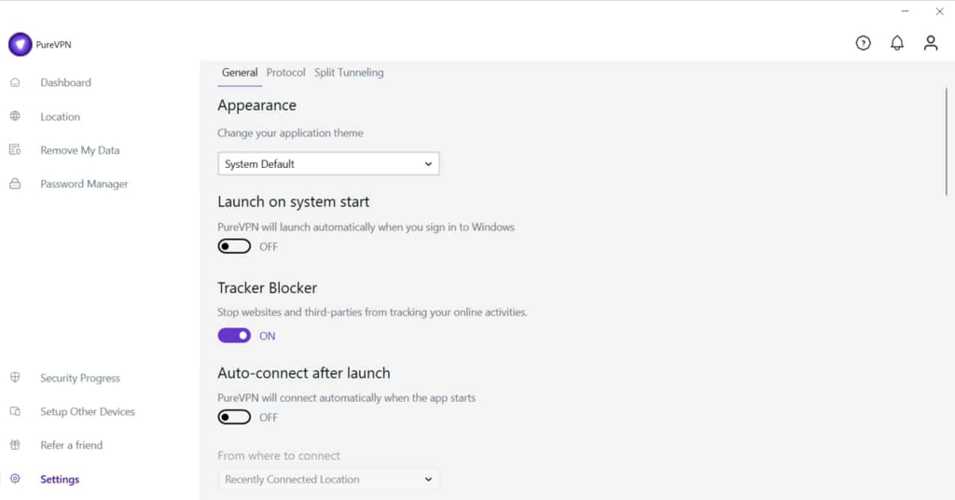Open the System Default theme dropdown
The width and height of the screenshot is (955, 500).
[x=328, y=164]
